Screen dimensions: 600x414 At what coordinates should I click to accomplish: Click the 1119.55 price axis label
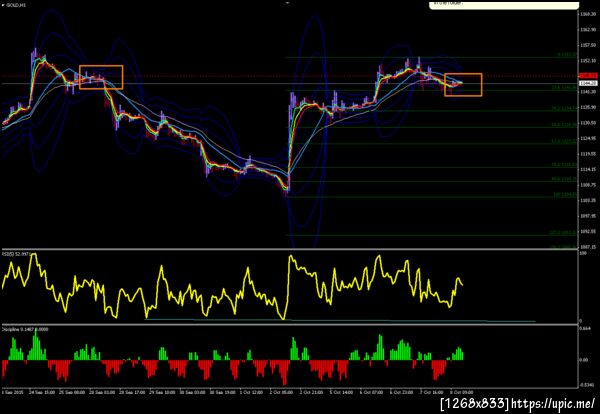588,154
